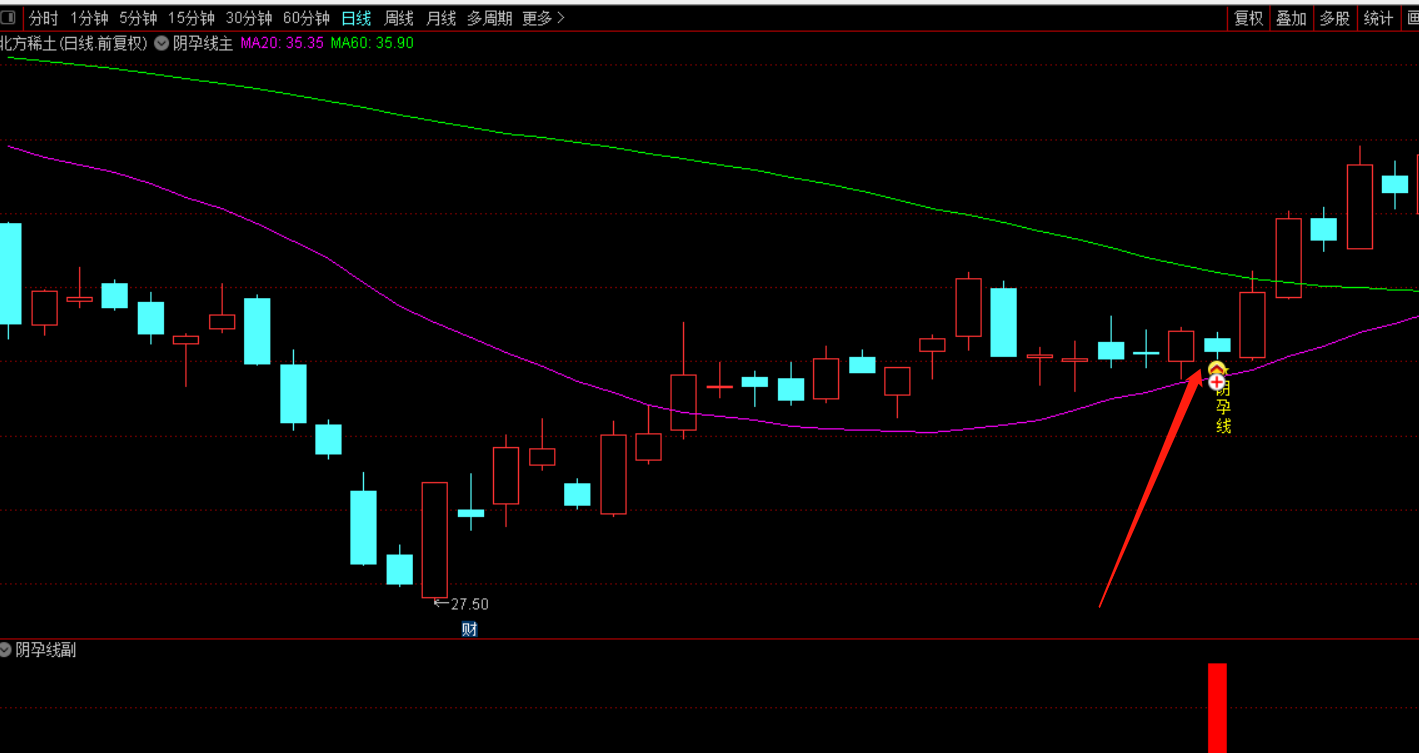Click the yellow 阴孕线 signal text
Image resolution: width=1419 pixels, height=753 pixels.
tap(1223, 407)
